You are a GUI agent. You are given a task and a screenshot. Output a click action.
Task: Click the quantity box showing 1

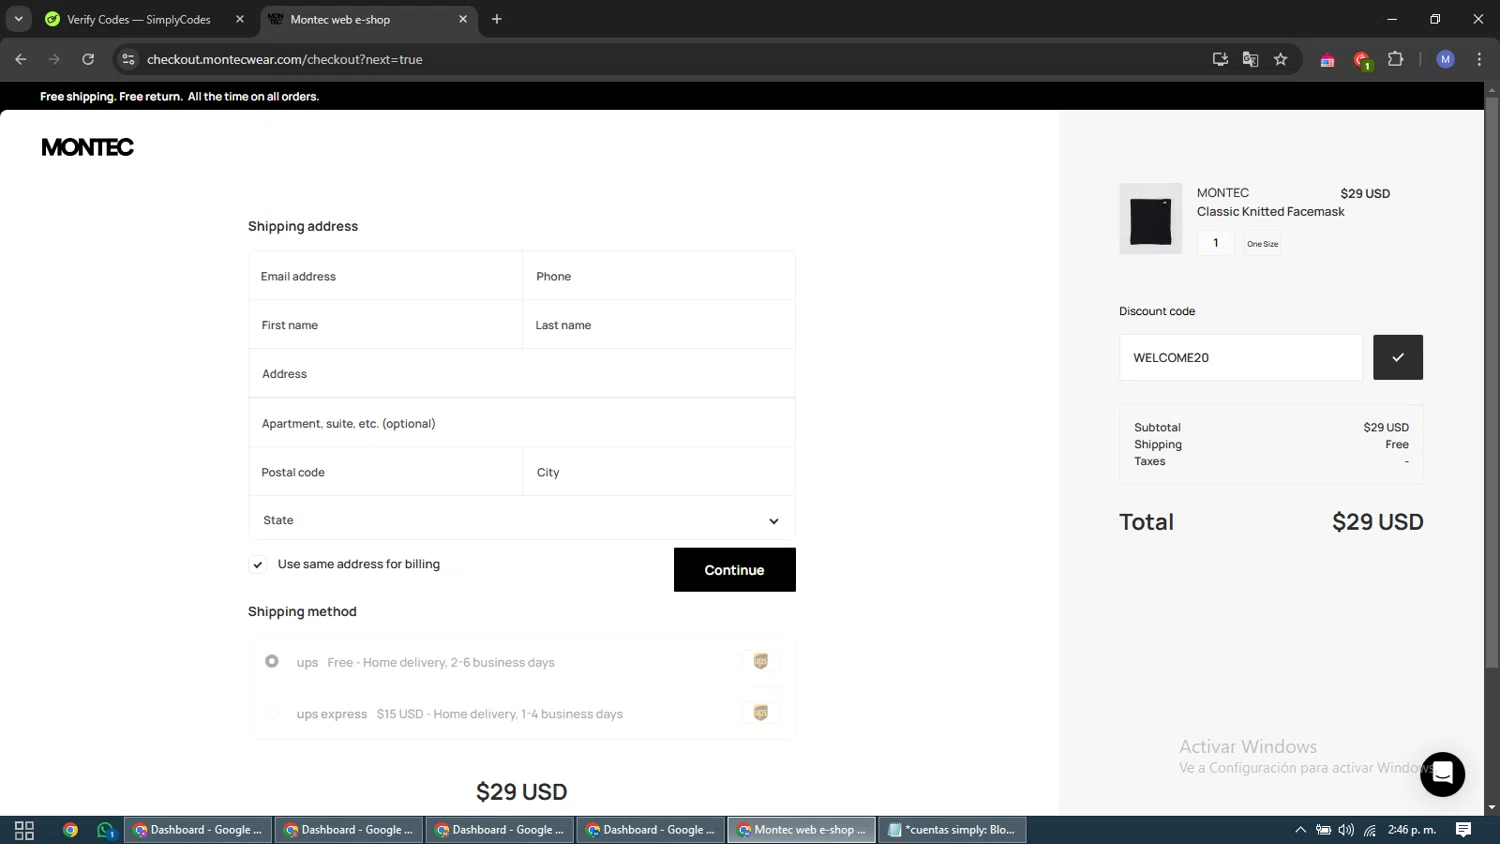1216,243
